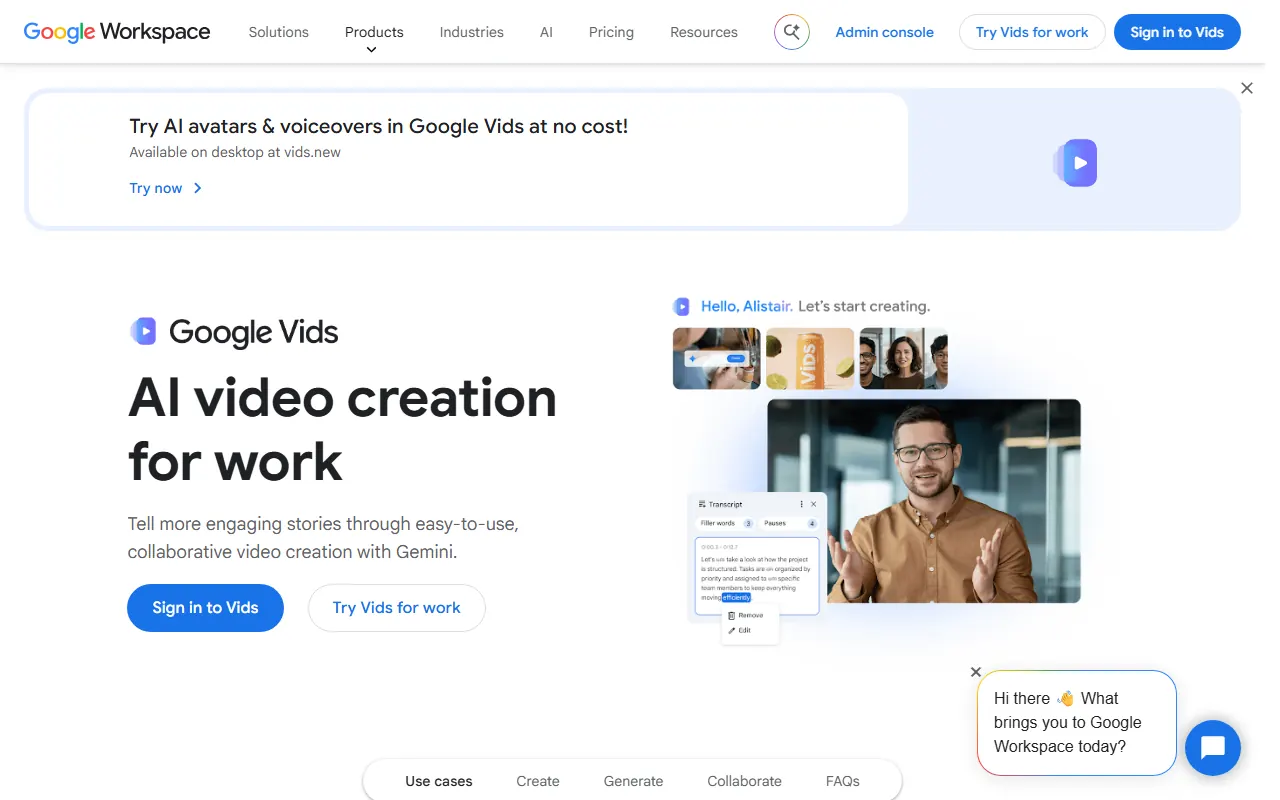Select the Use cases tab
Viewport: 1280px width, 800px height.
(439, 781)
